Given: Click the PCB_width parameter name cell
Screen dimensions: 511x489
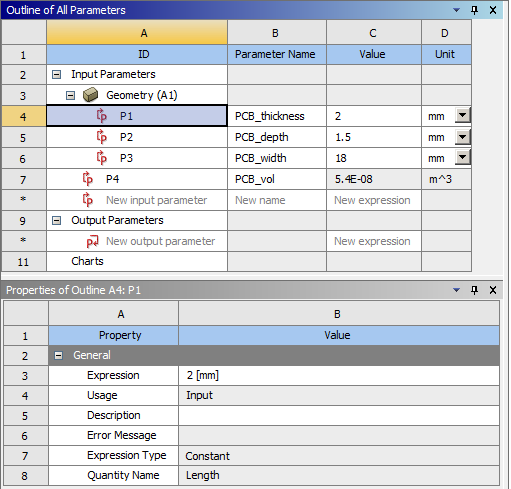Looking at the screenshot, I should click(277, 158).
